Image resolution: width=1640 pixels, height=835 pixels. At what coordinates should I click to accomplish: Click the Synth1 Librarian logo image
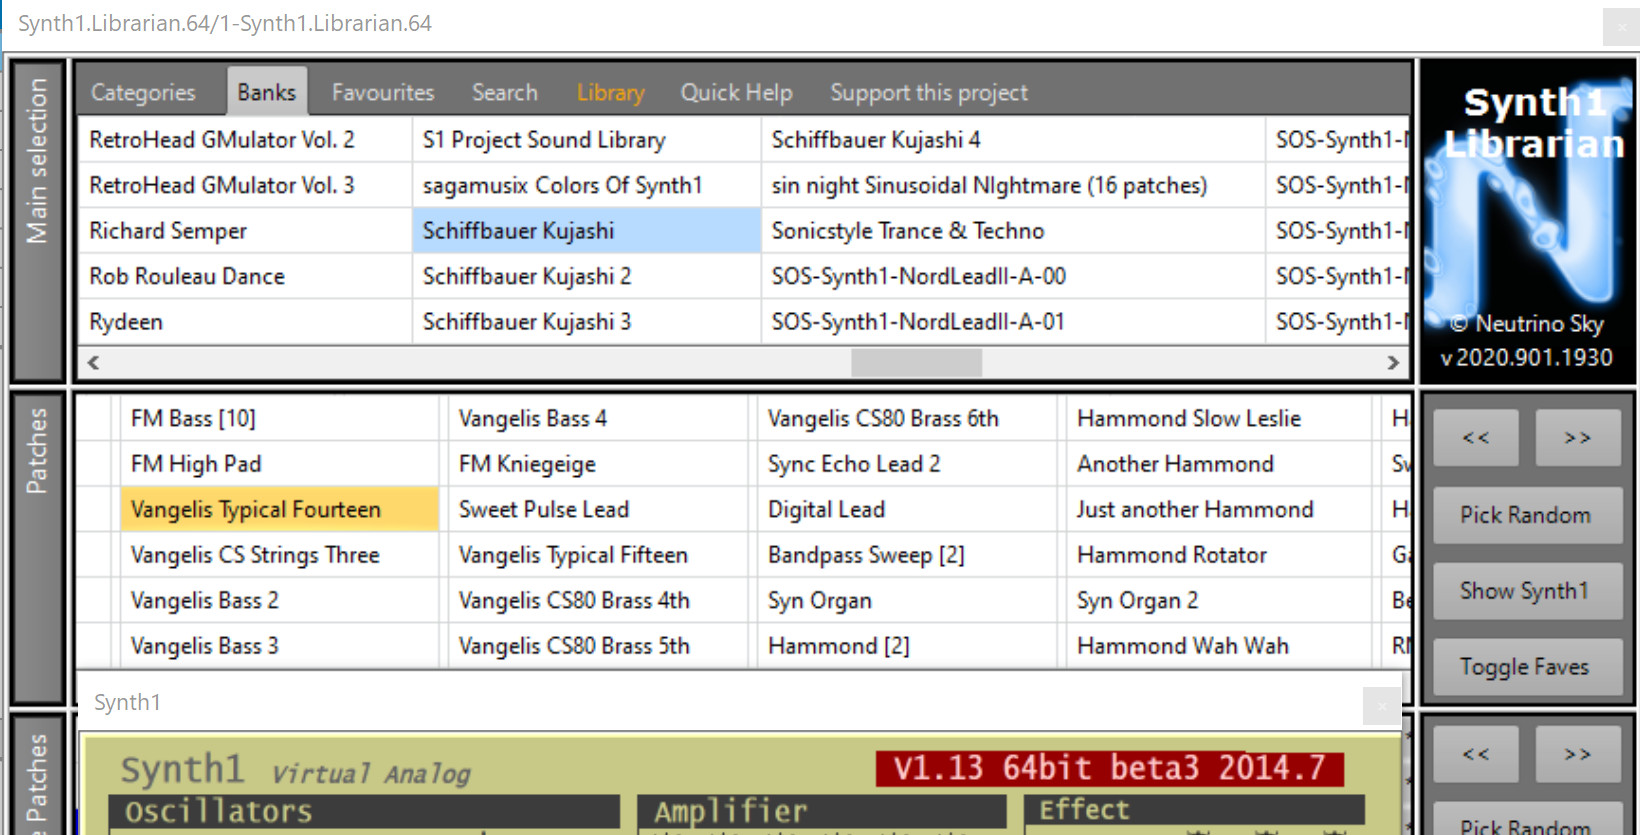1528,222
